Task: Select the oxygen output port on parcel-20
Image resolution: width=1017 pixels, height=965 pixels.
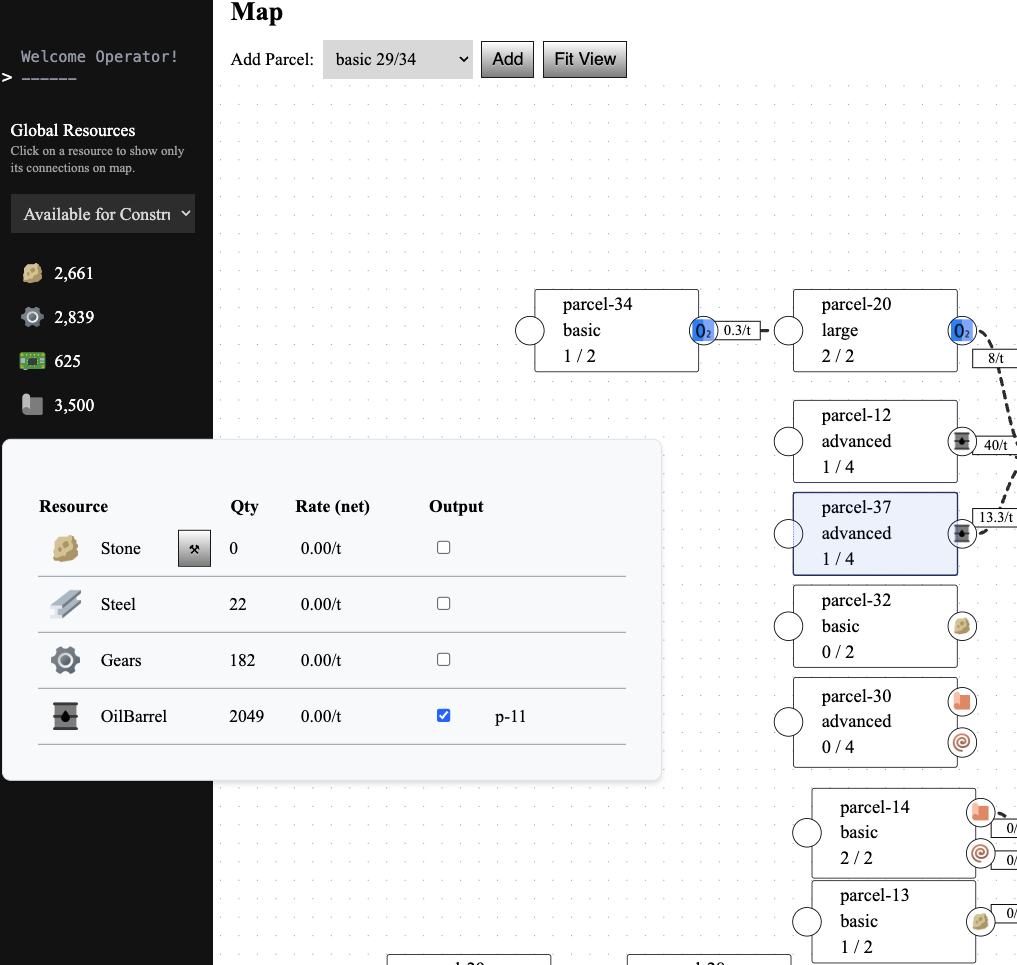Action: point(961,330)
